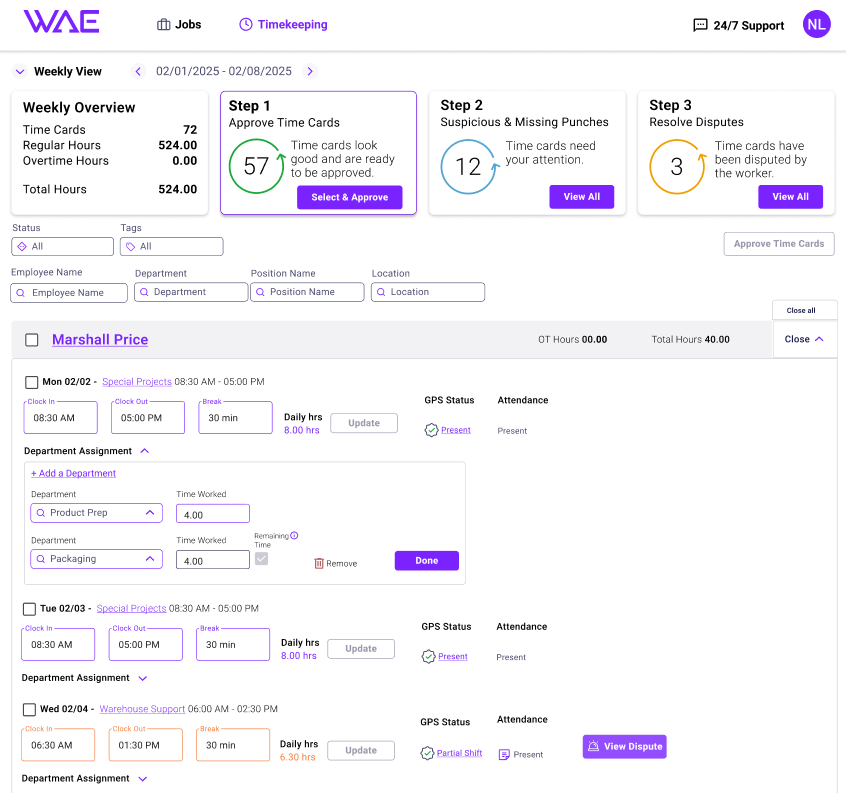Viewport: 846px width, 793px height.
Task: Click the Wed 02/04 attendance note icon
Action: 504,754
